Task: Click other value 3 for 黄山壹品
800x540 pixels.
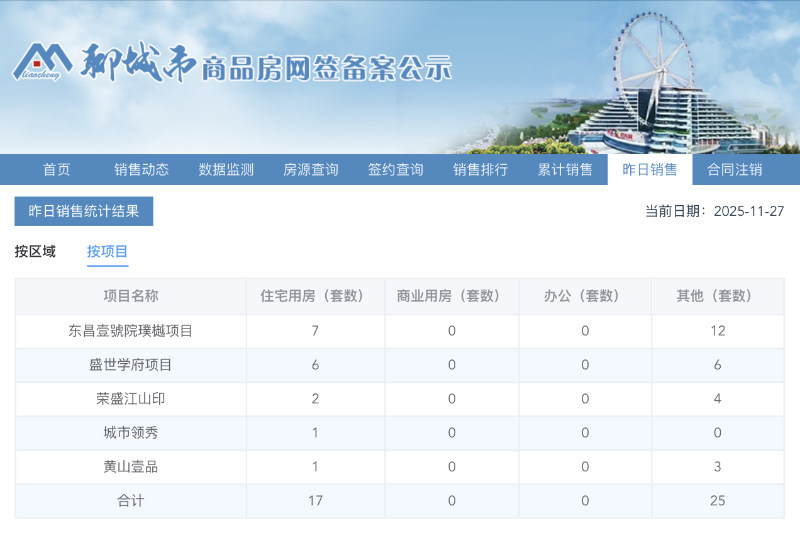Action: click(717, 467)
